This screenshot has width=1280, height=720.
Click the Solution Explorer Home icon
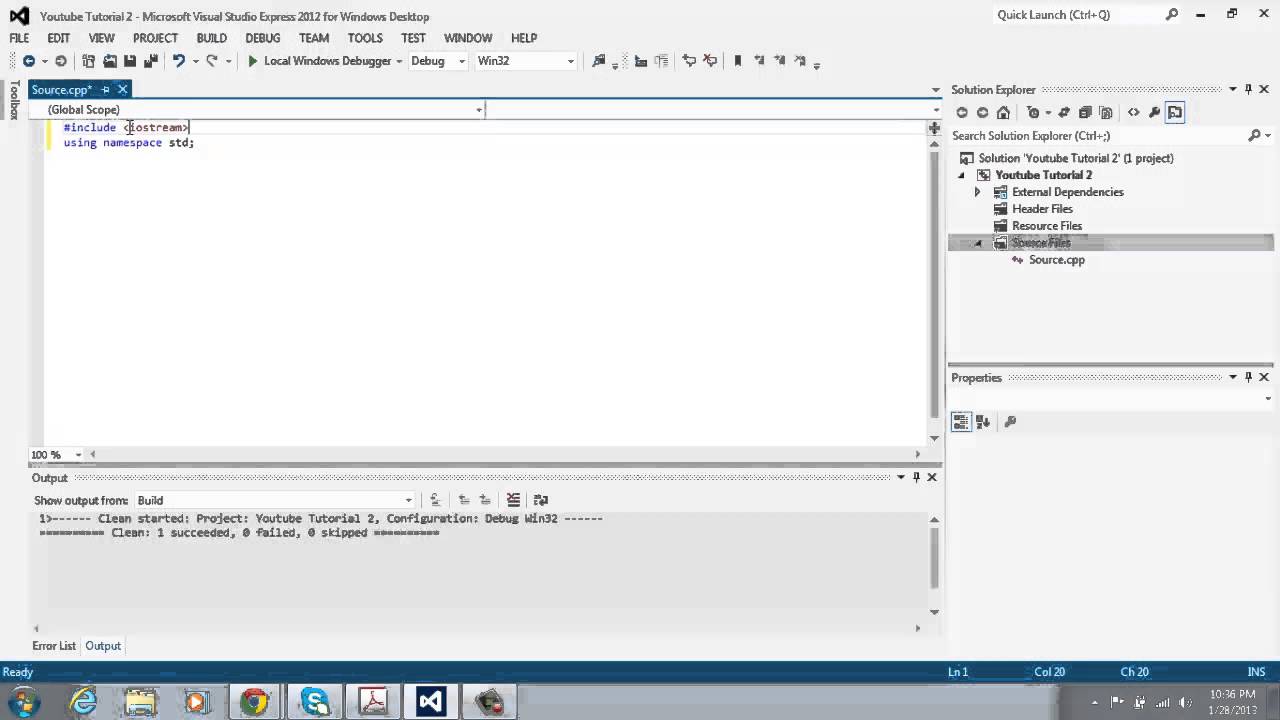(1004, 113)
